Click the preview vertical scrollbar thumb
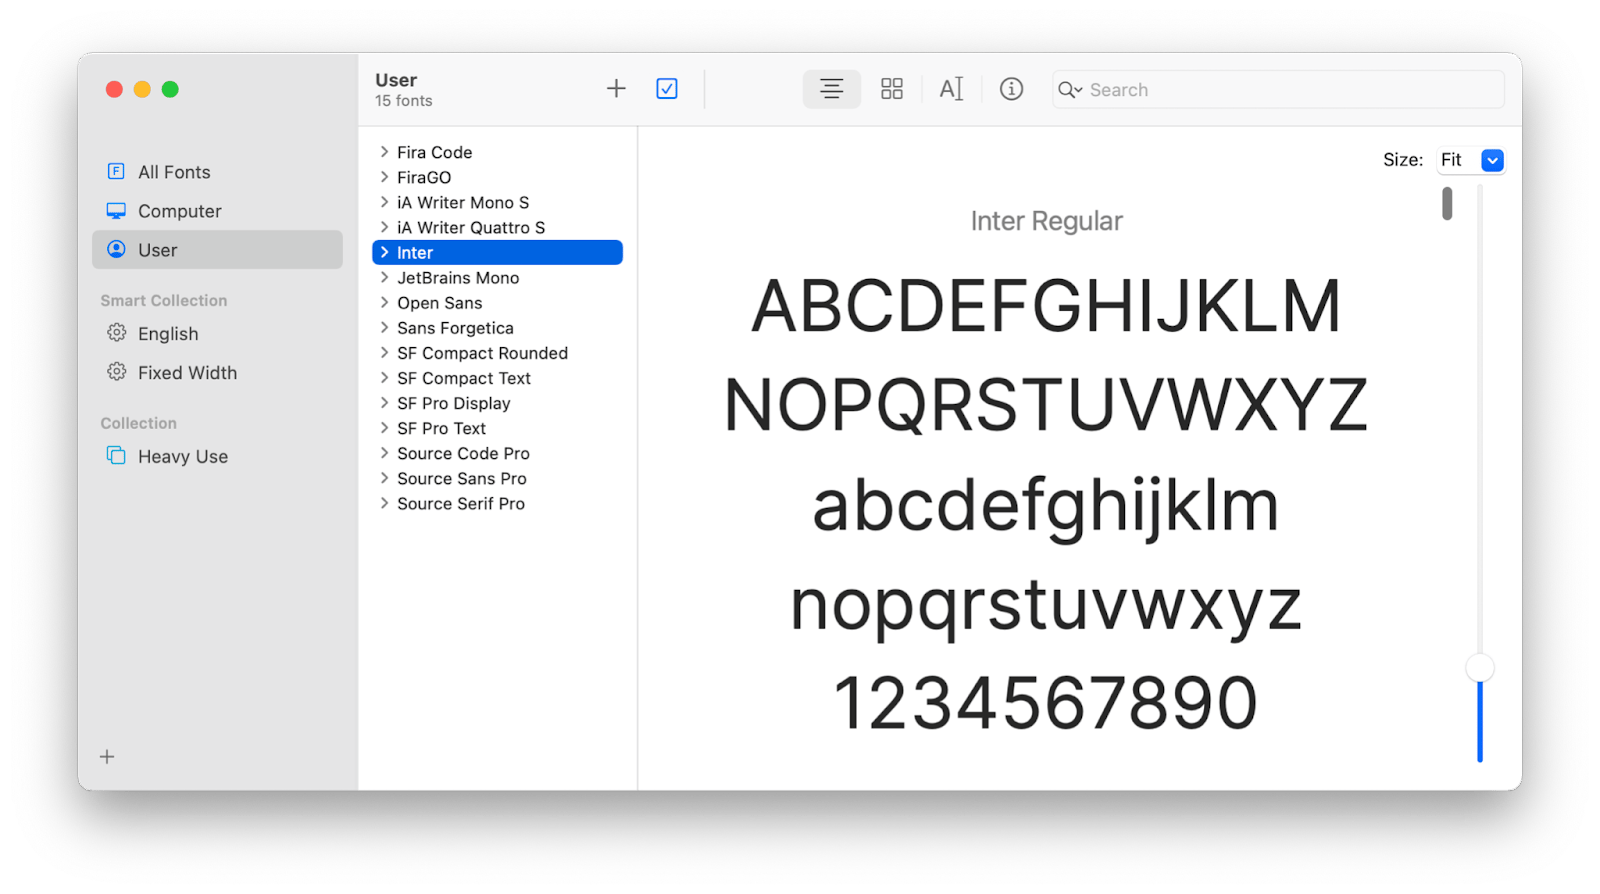The height and width of the screenshot is (894, 1600). (1447, 203)
